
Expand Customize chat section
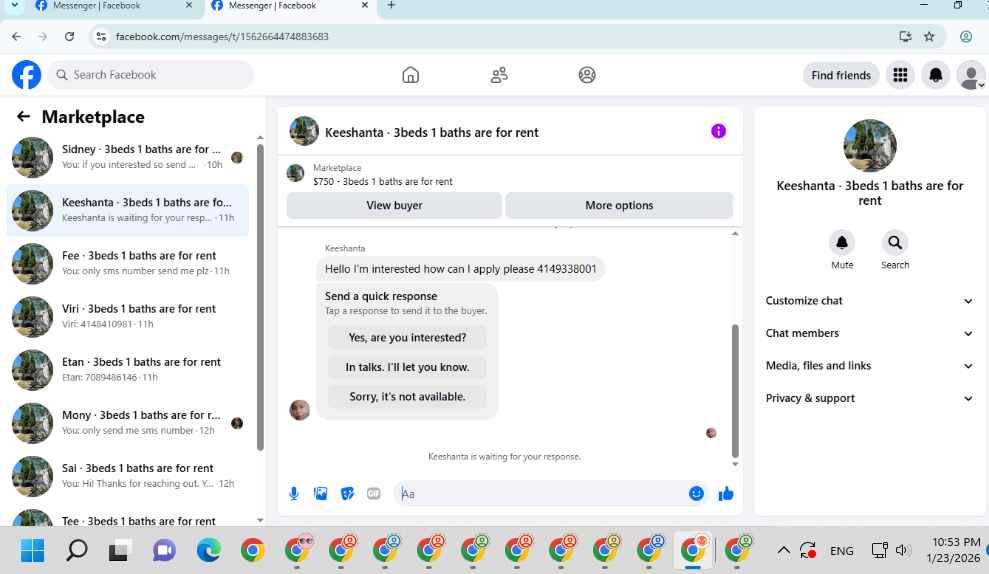pos(869,301)
